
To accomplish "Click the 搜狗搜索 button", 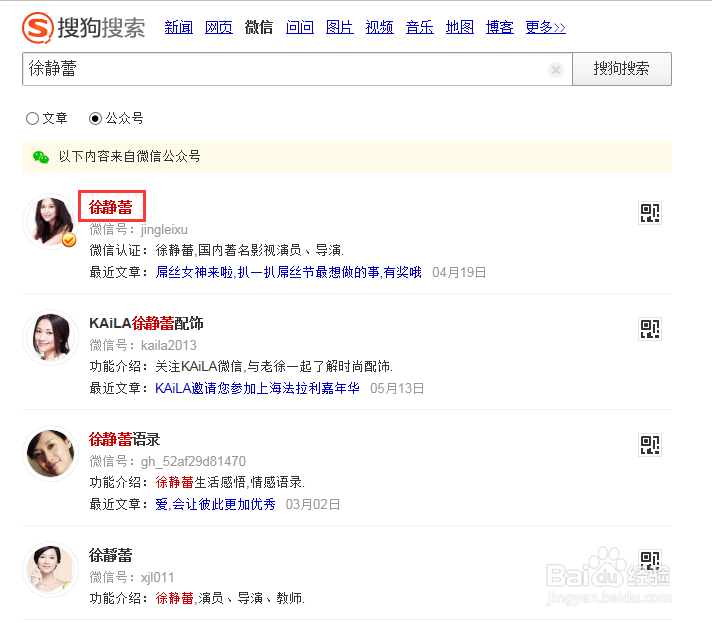I will 622,69.
